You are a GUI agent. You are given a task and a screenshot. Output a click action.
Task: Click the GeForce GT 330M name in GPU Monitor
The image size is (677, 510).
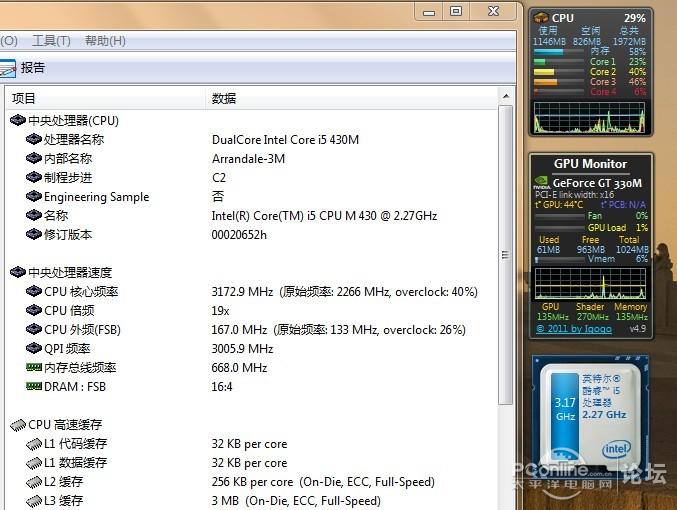pos(597,183)
